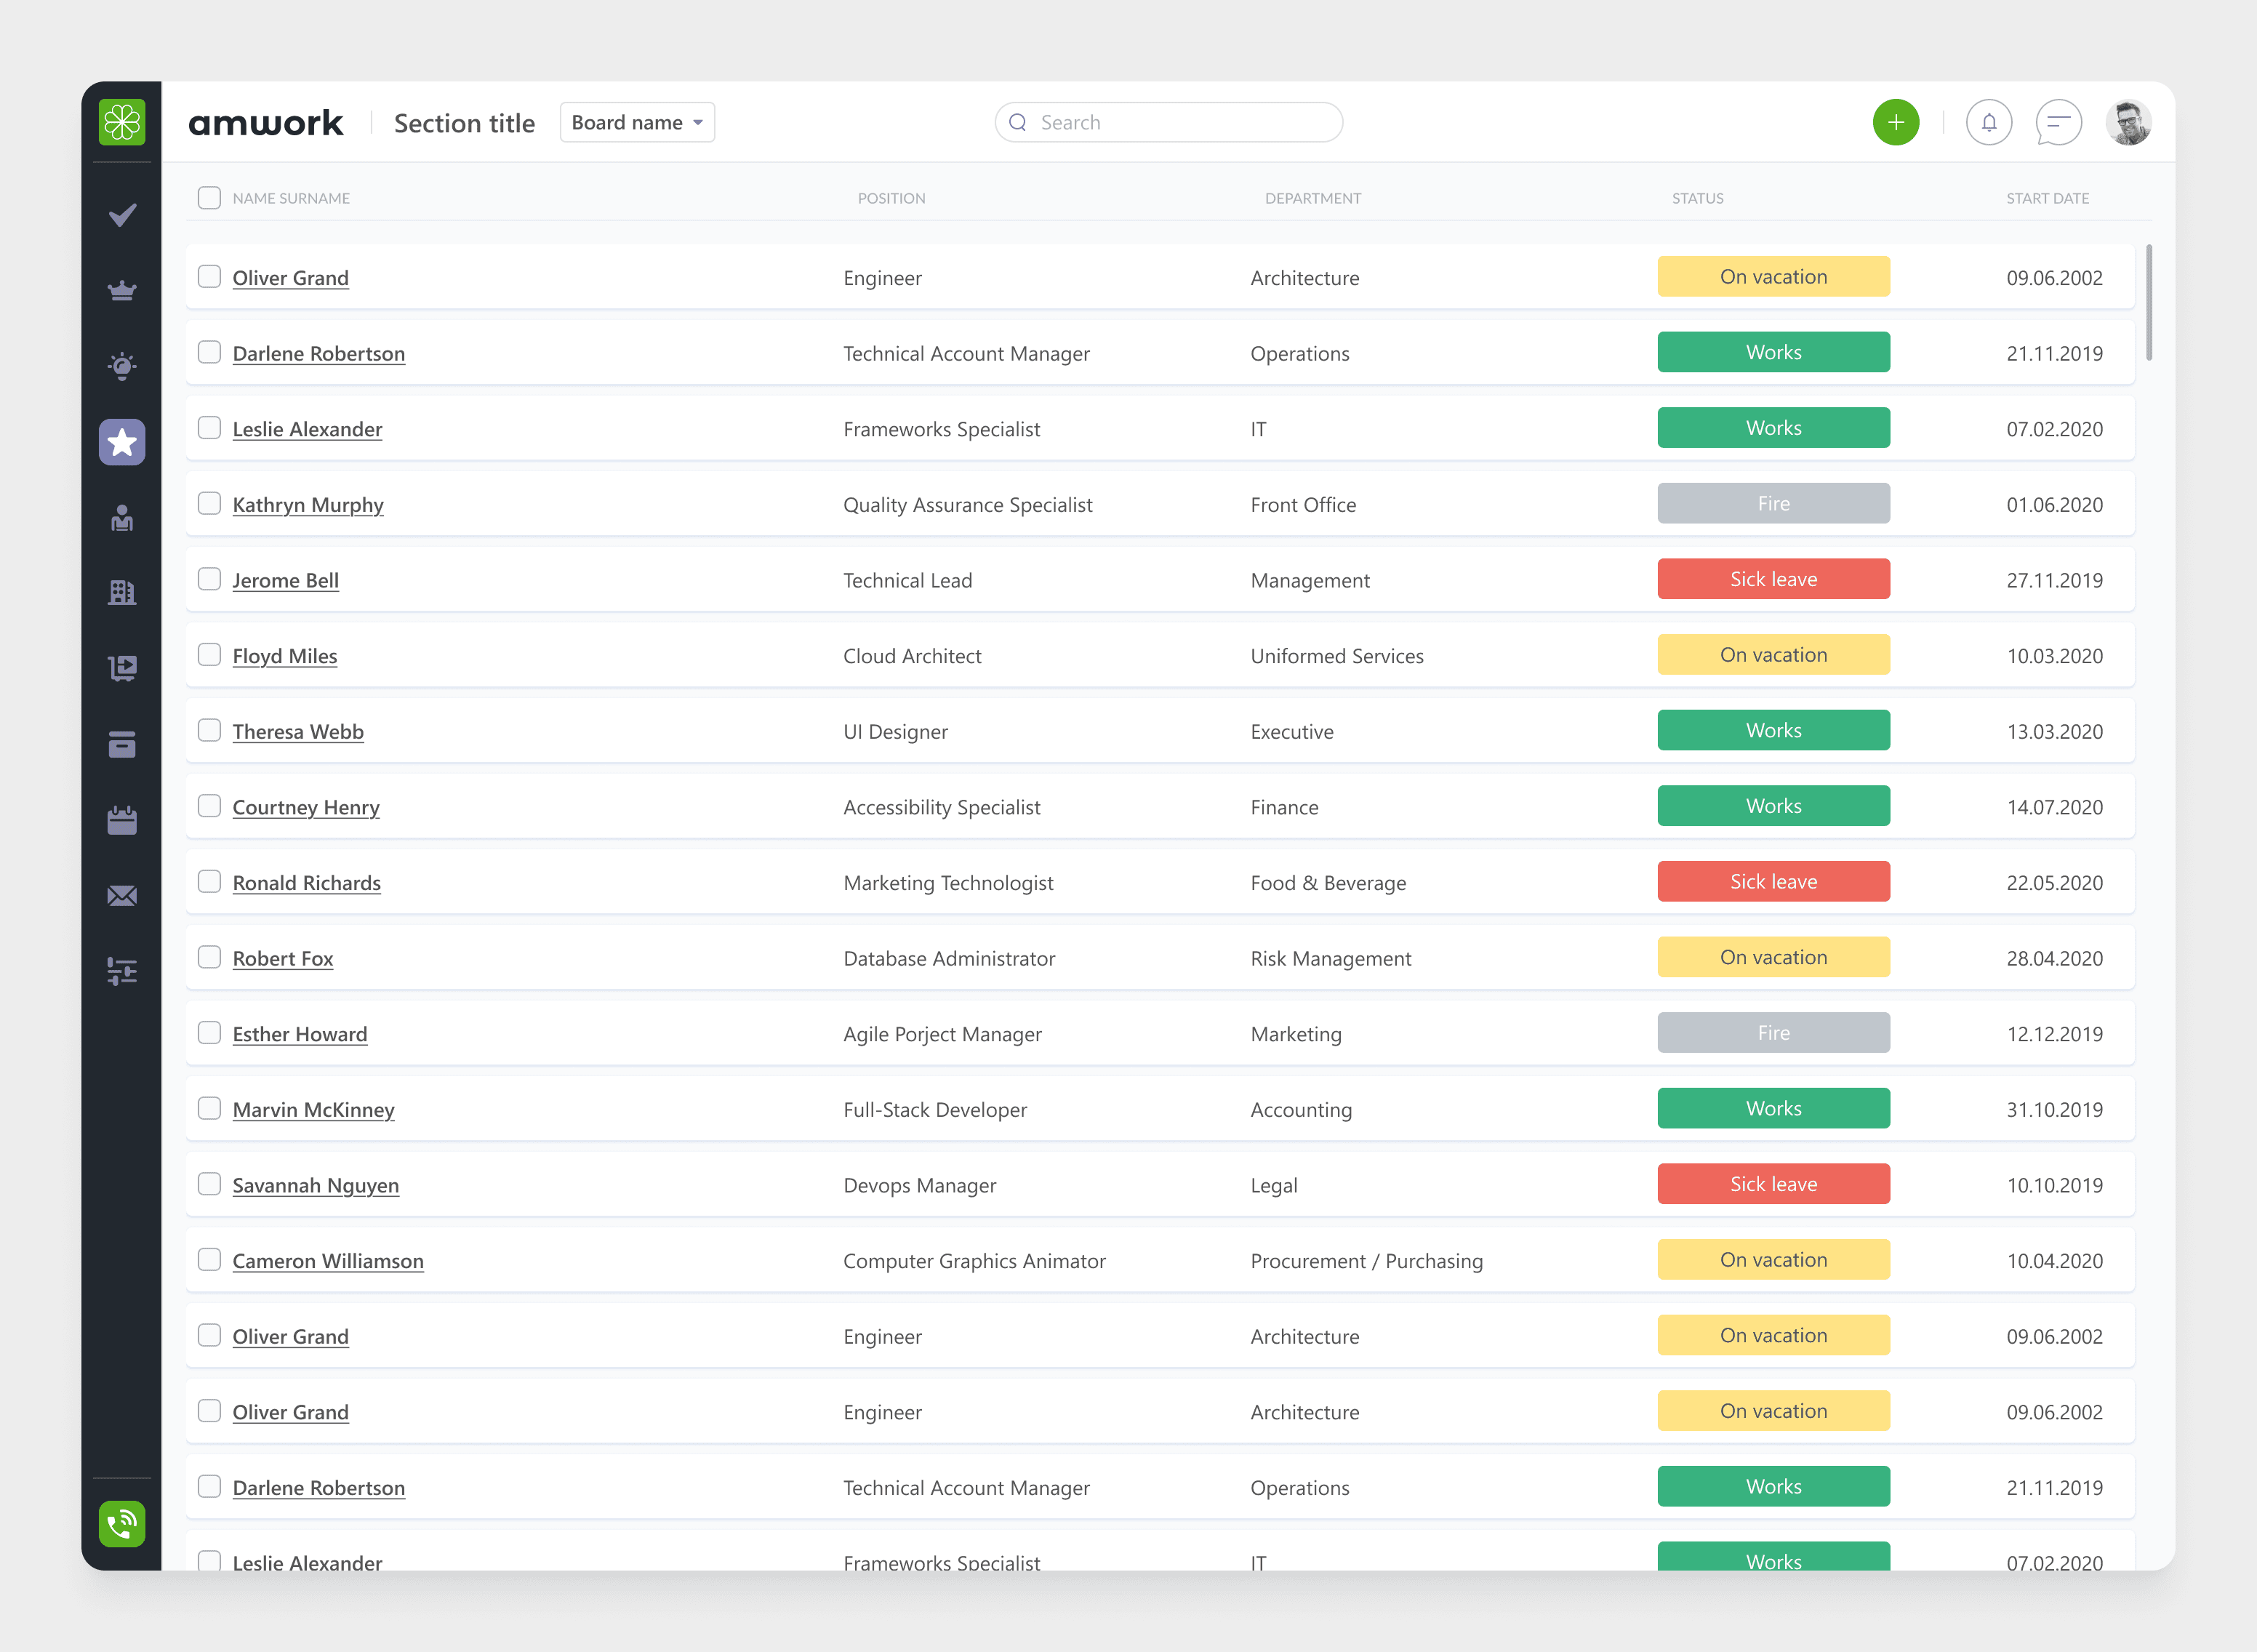Click the calendar icon in sidebar
2257x1652 pixels.
click(x=122, y=820)
